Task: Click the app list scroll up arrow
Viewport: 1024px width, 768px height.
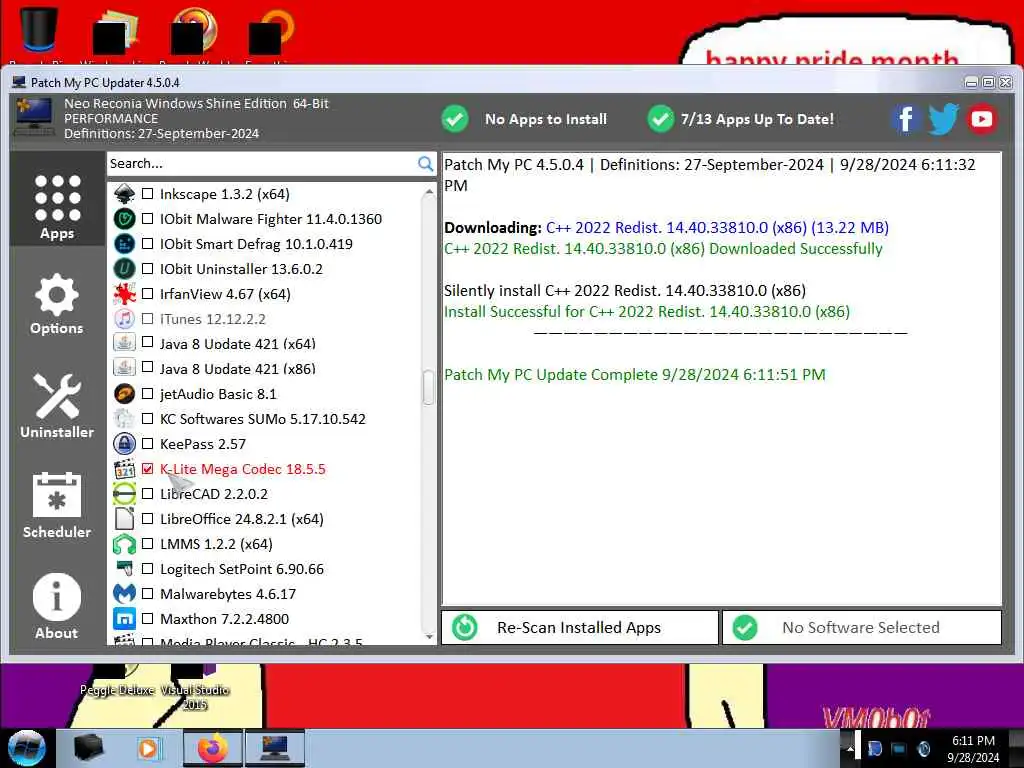Action: (x=428, y=192)
